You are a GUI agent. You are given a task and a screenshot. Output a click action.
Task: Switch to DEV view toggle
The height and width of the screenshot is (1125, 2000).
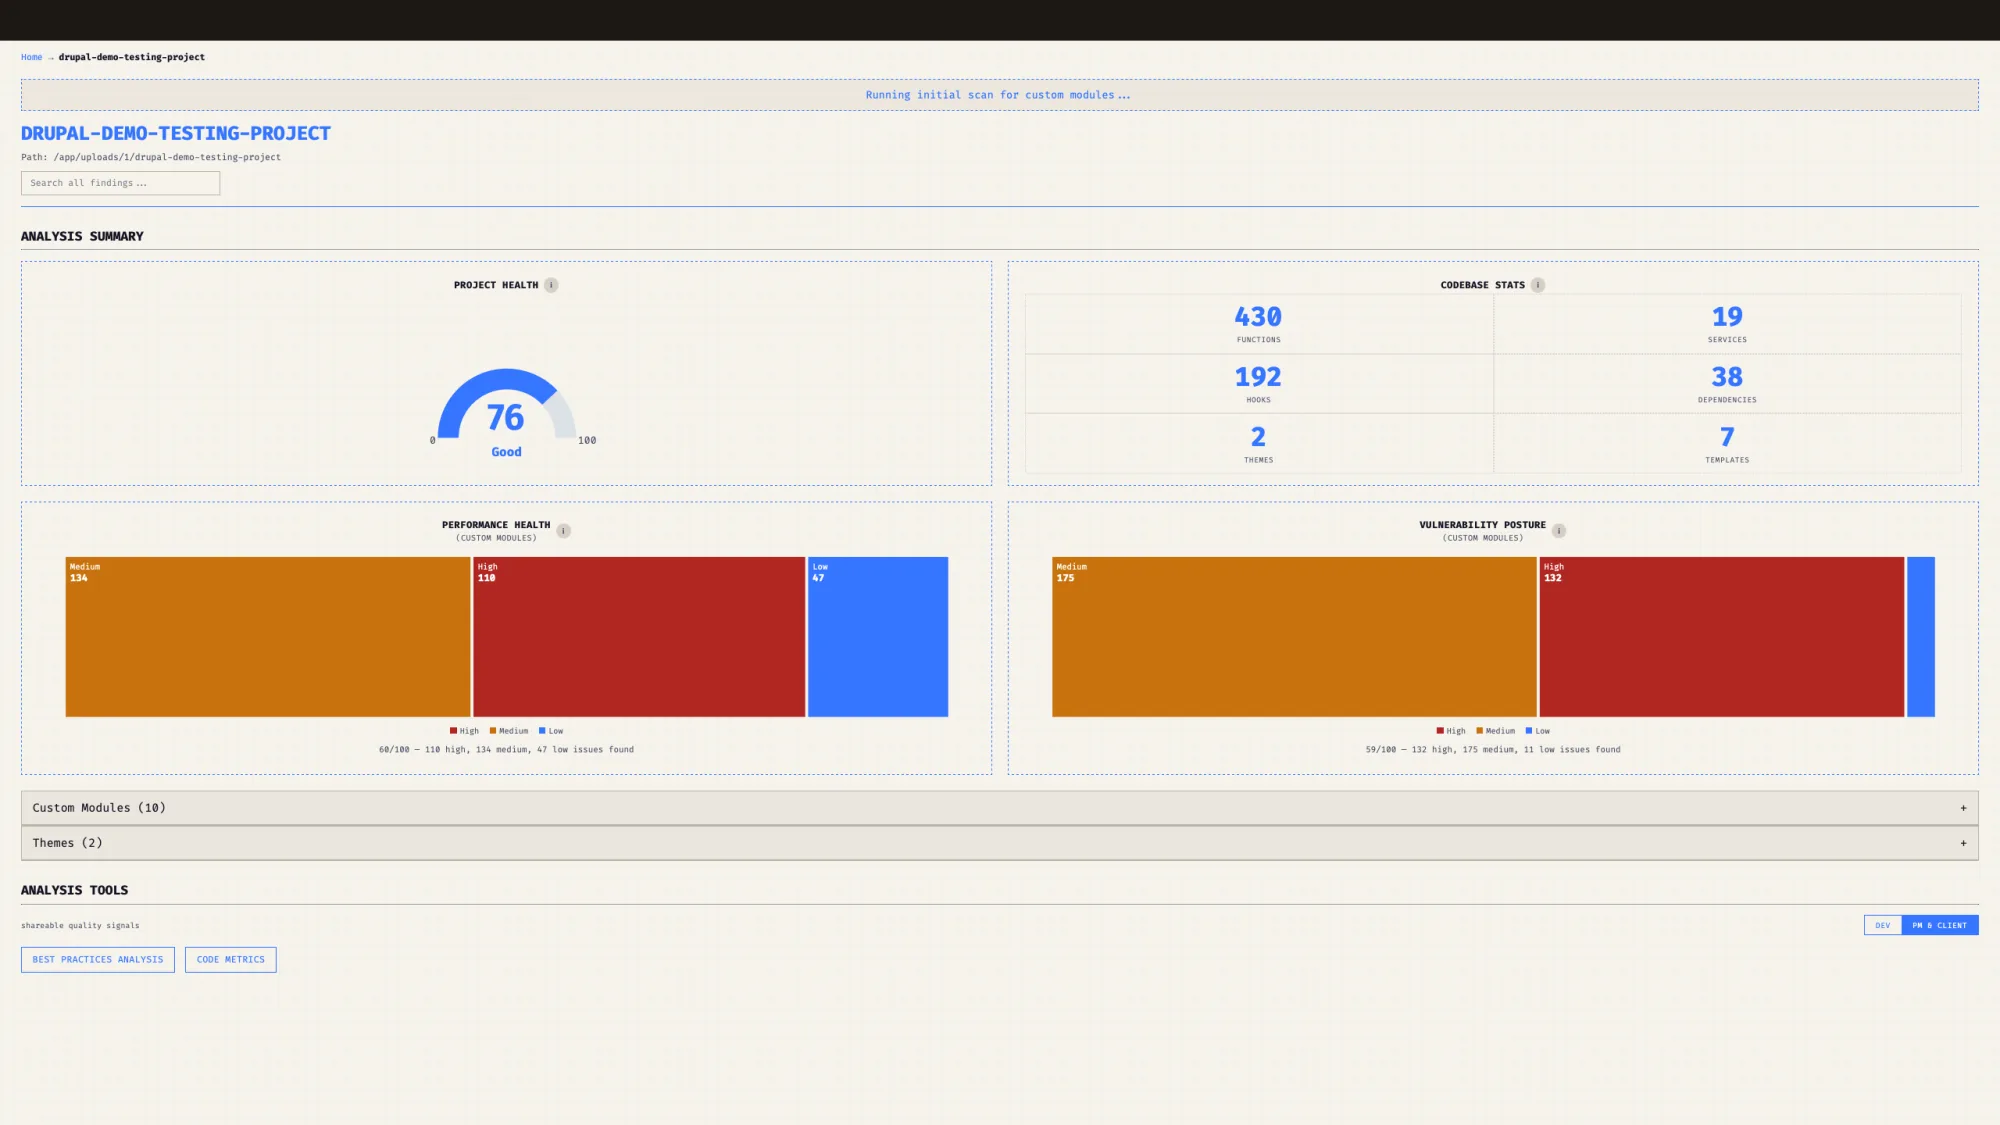point(1882,925)
